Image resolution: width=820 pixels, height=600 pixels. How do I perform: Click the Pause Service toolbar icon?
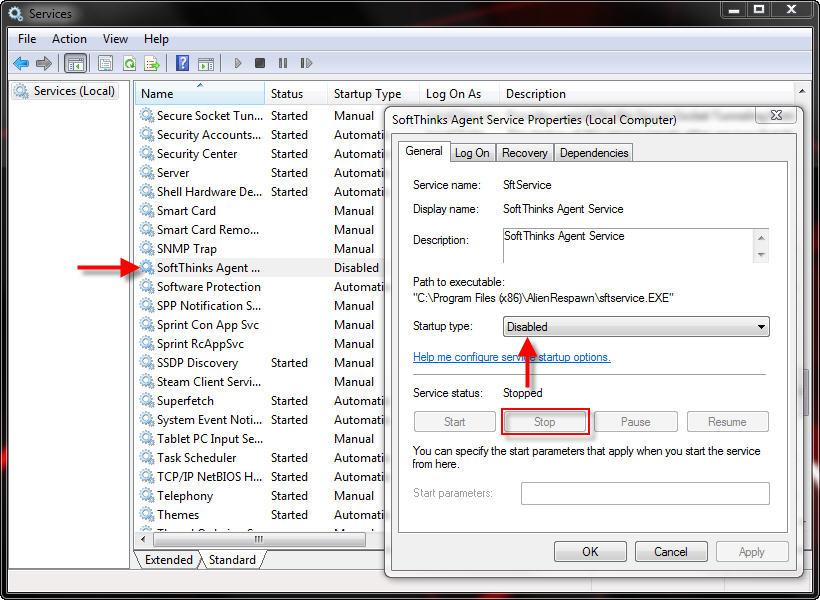(x=283, y=63)
